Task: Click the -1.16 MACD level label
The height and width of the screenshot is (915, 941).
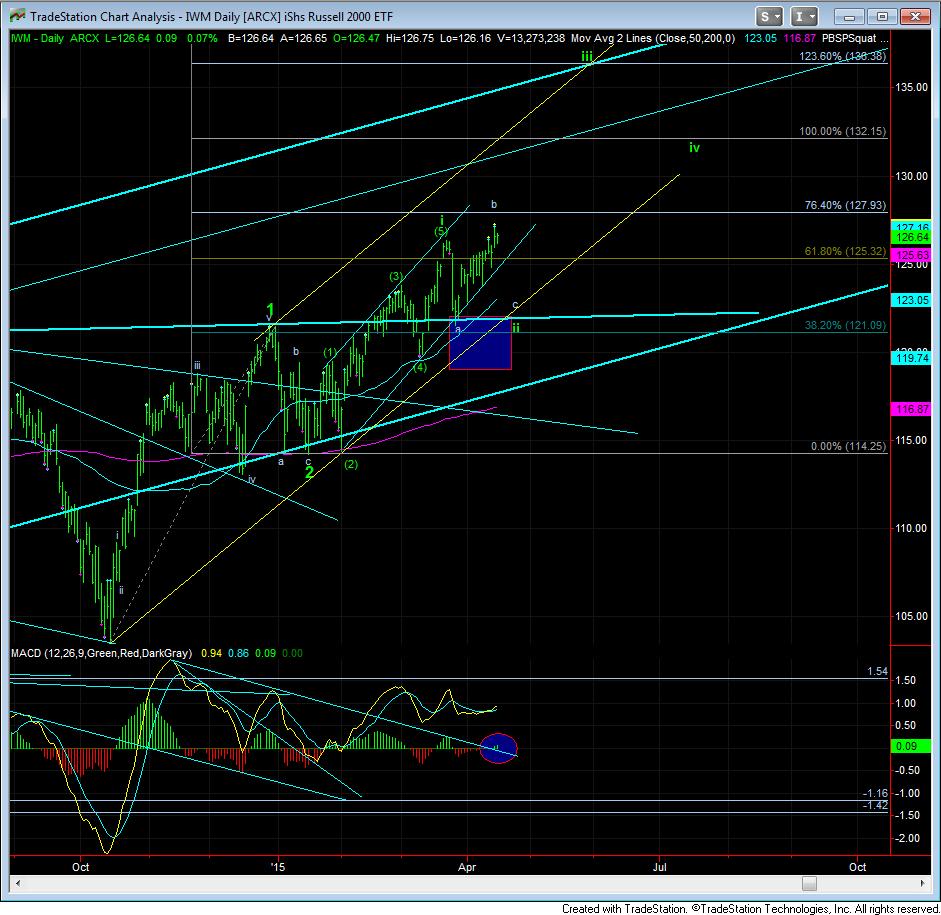Action: click(x=875, y=793)
